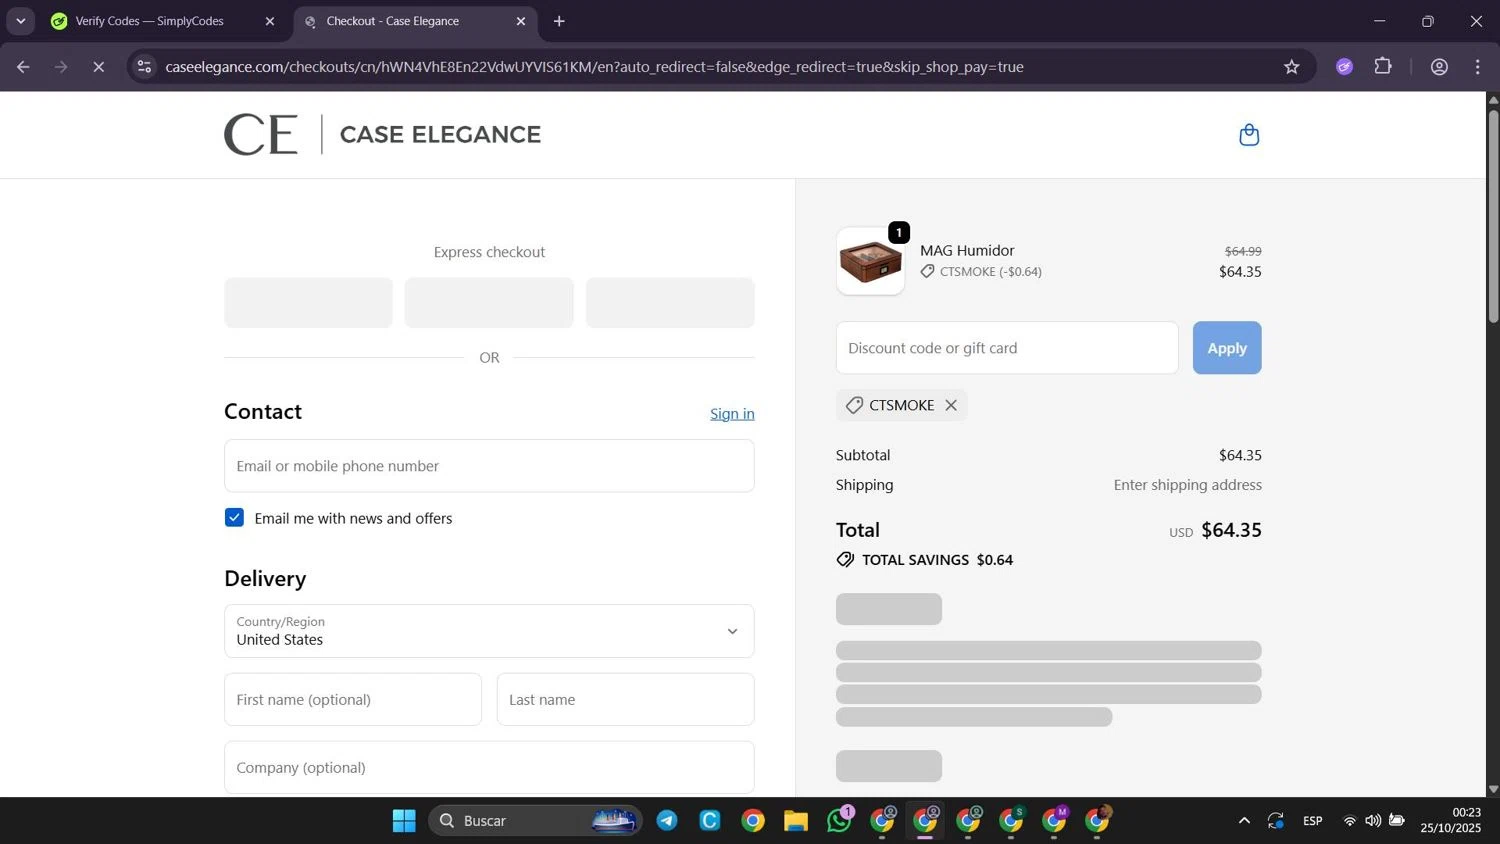This screenshot has height=844, width=1500.
Task: Switch the ESP keyboard language
Action: pos(1313,821)
